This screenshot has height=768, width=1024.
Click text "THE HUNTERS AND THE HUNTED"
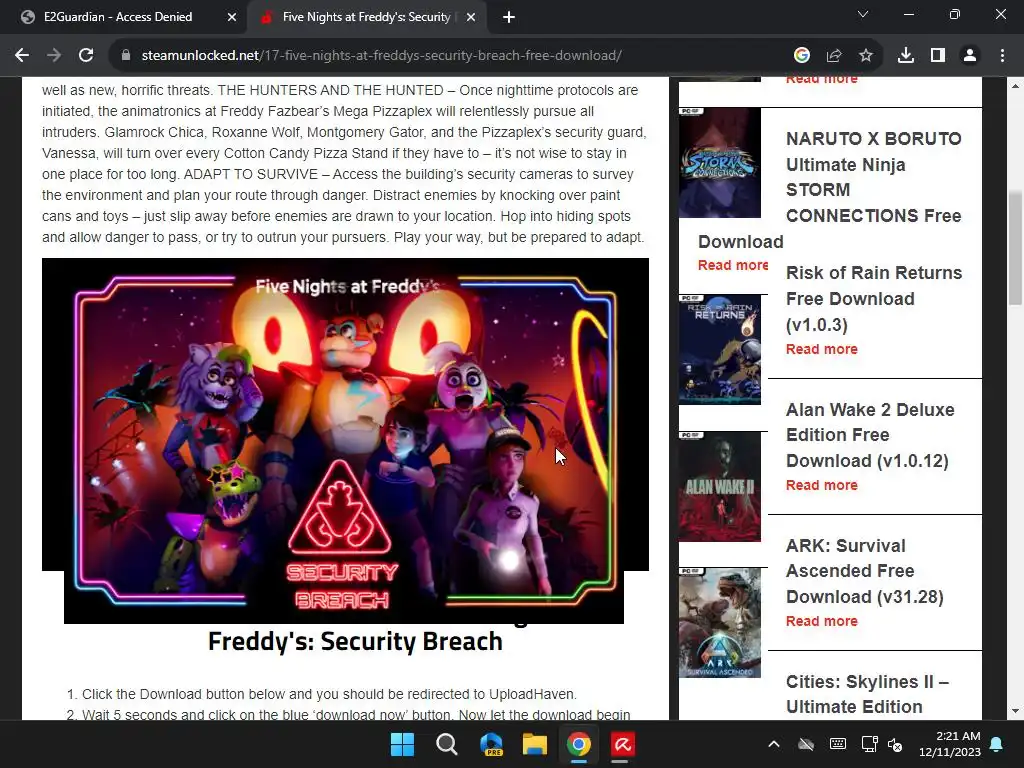tap(330, 90)
